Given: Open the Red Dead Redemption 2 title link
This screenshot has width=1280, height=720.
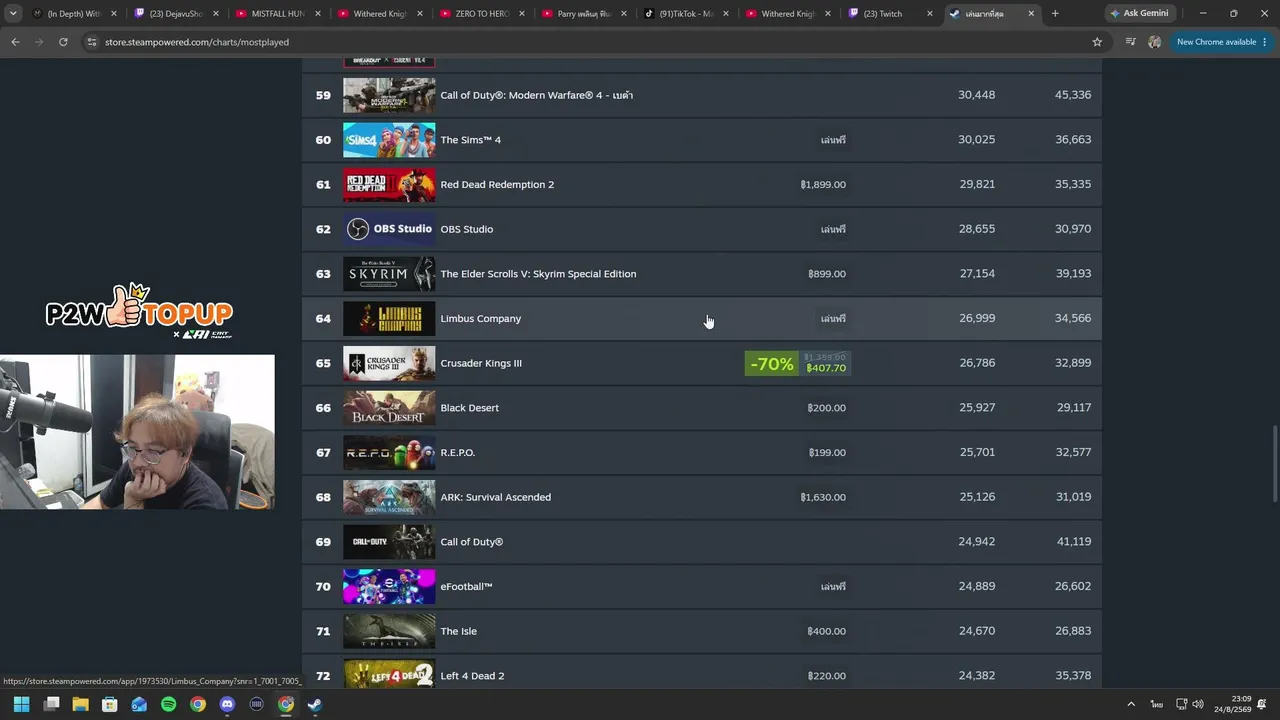Looking at the screenshot, I should coord(497,185).
